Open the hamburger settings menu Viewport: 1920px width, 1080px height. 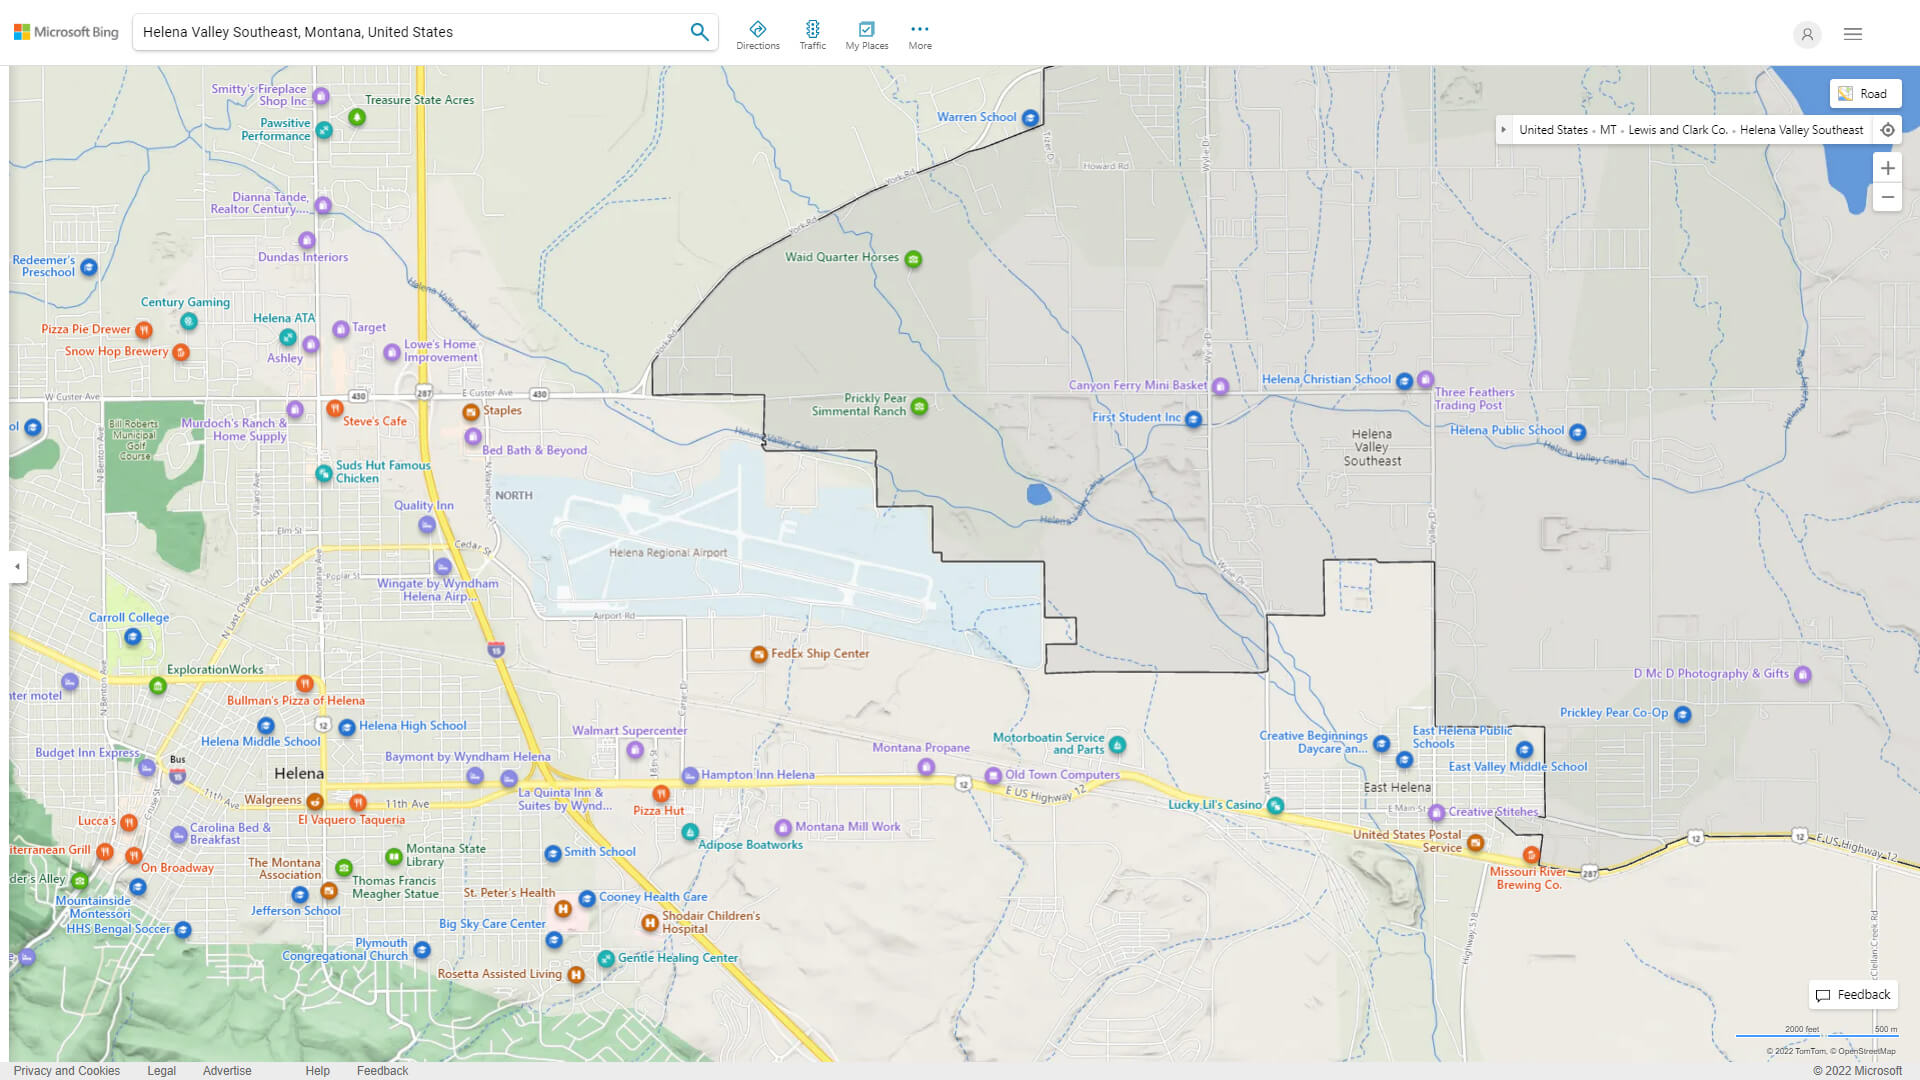coord(1852,34)
